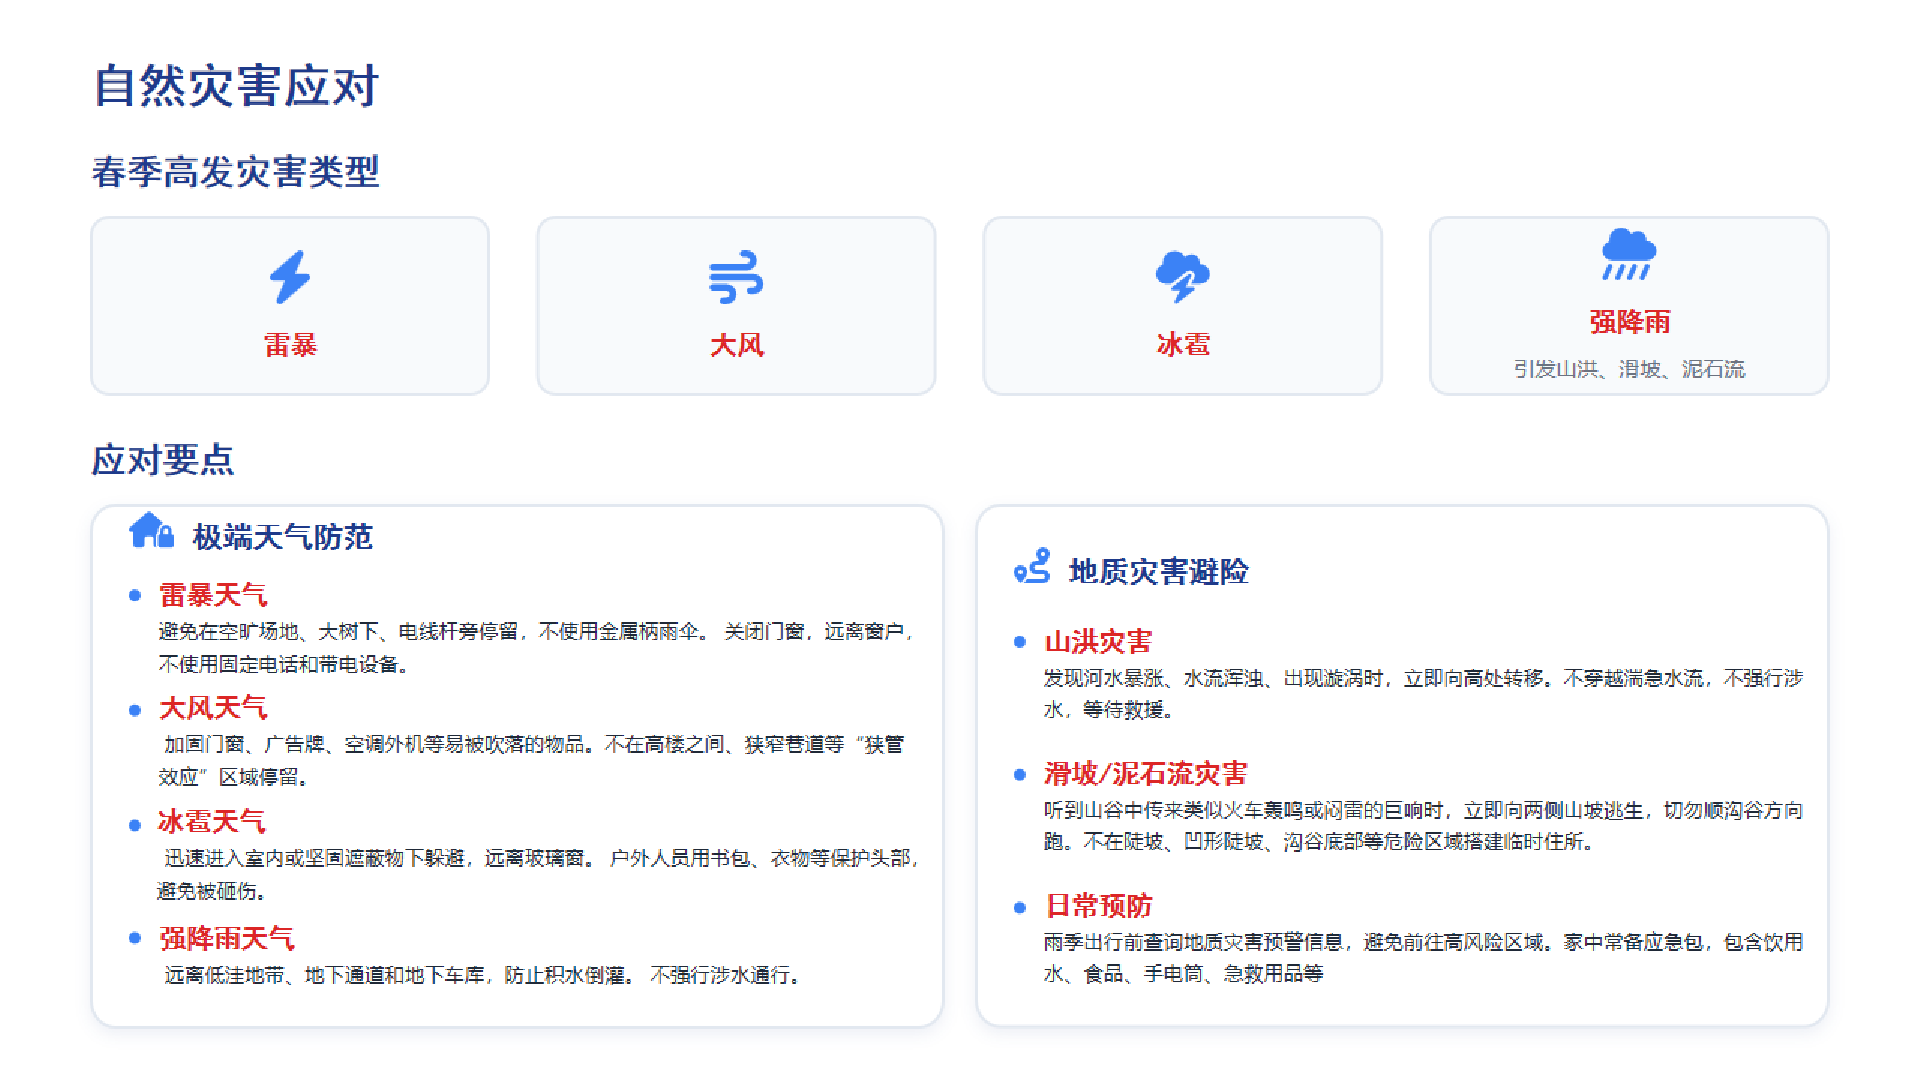
Task: Click the lightning bolt thunderstorm icon
Action: 290,277
